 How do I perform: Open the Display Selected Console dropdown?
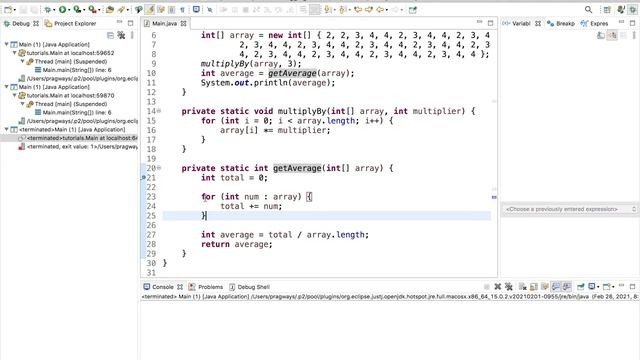pos(598,287)
